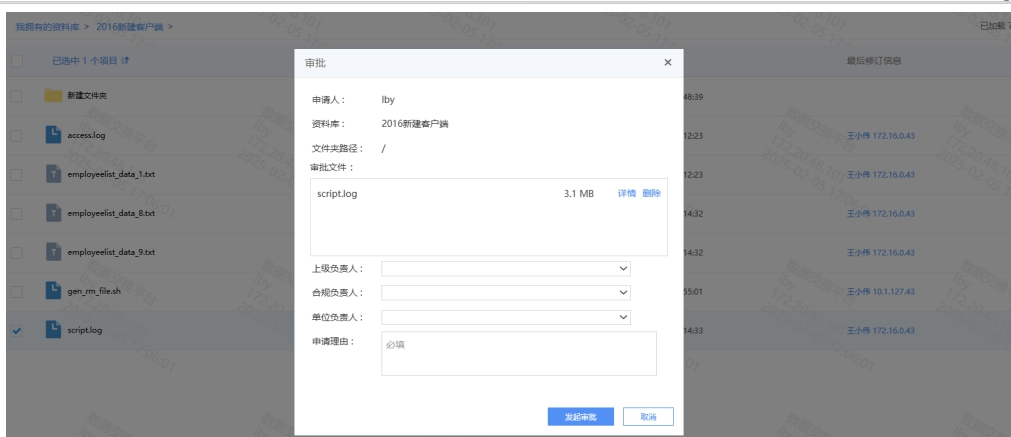Click the 发起审批 button
Image resolution: width=1011 pixels, height=437 pixels.
(580, 417)
